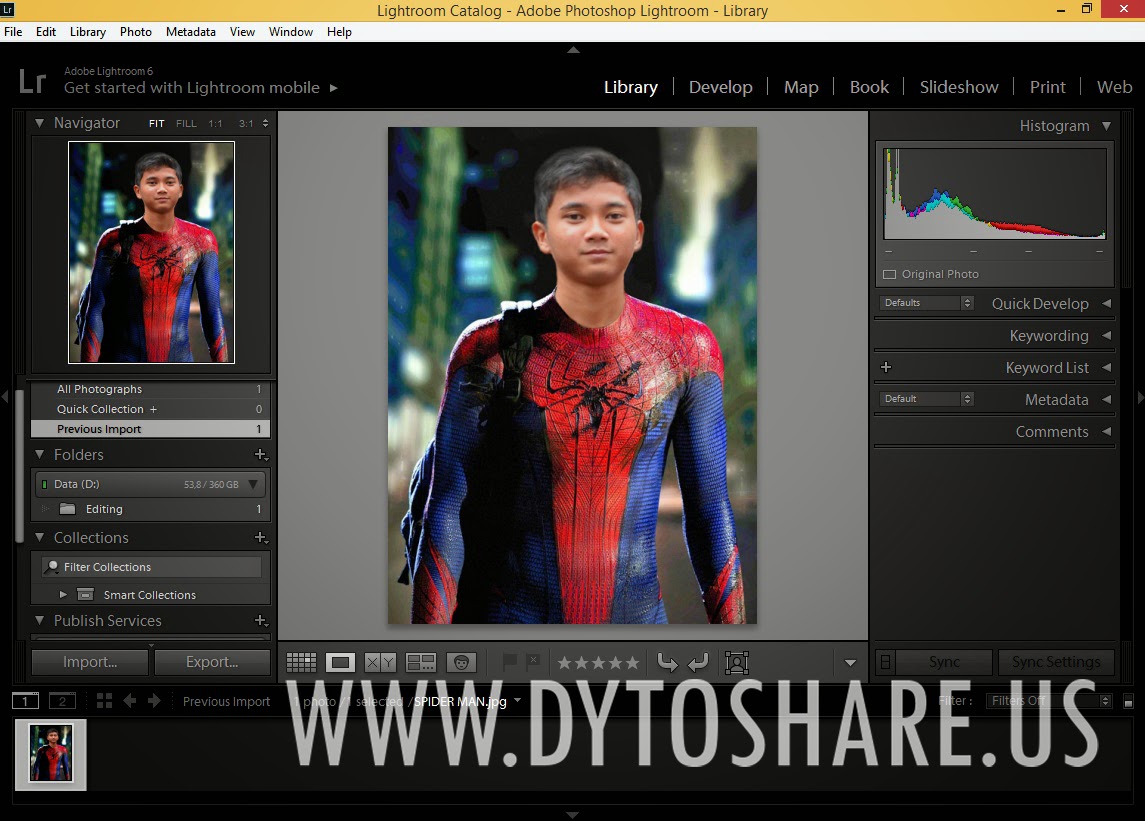Open toolbar content dropdown triangle
This screenshot has width=1145, height=821.
[850, 663]
